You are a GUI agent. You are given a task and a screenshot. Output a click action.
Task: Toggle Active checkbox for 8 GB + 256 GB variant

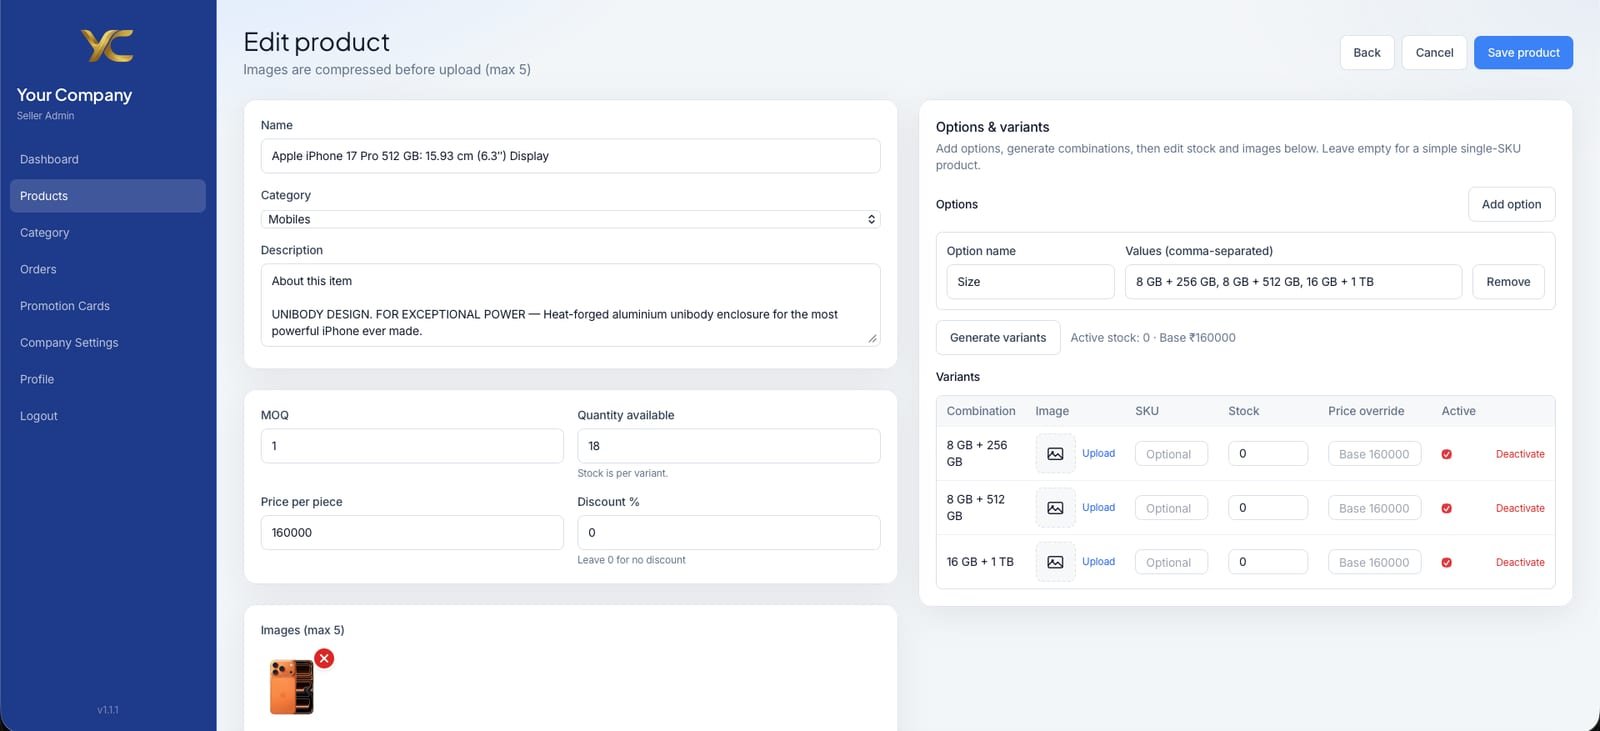point(1446,454)
